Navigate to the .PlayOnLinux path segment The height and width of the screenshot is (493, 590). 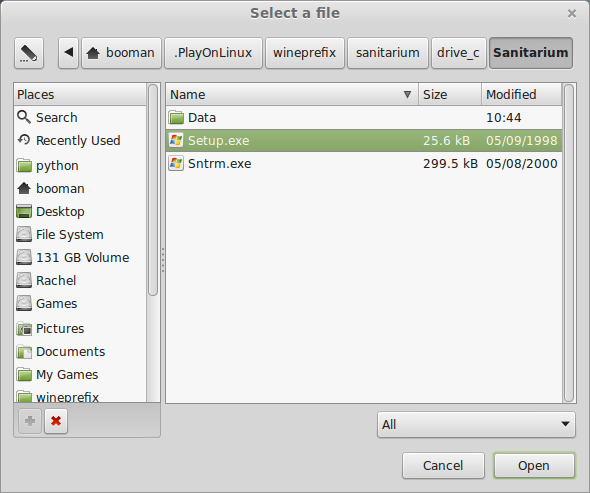[213, 53]
